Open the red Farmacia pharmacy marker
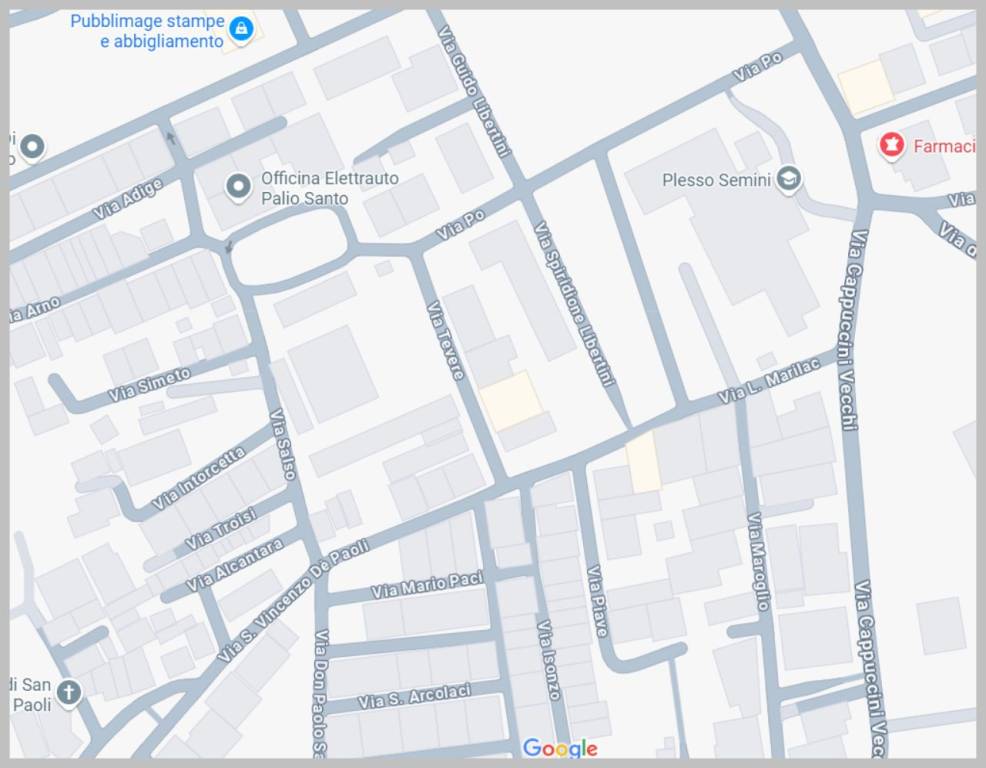986x768 pixels. coord(890,146)
